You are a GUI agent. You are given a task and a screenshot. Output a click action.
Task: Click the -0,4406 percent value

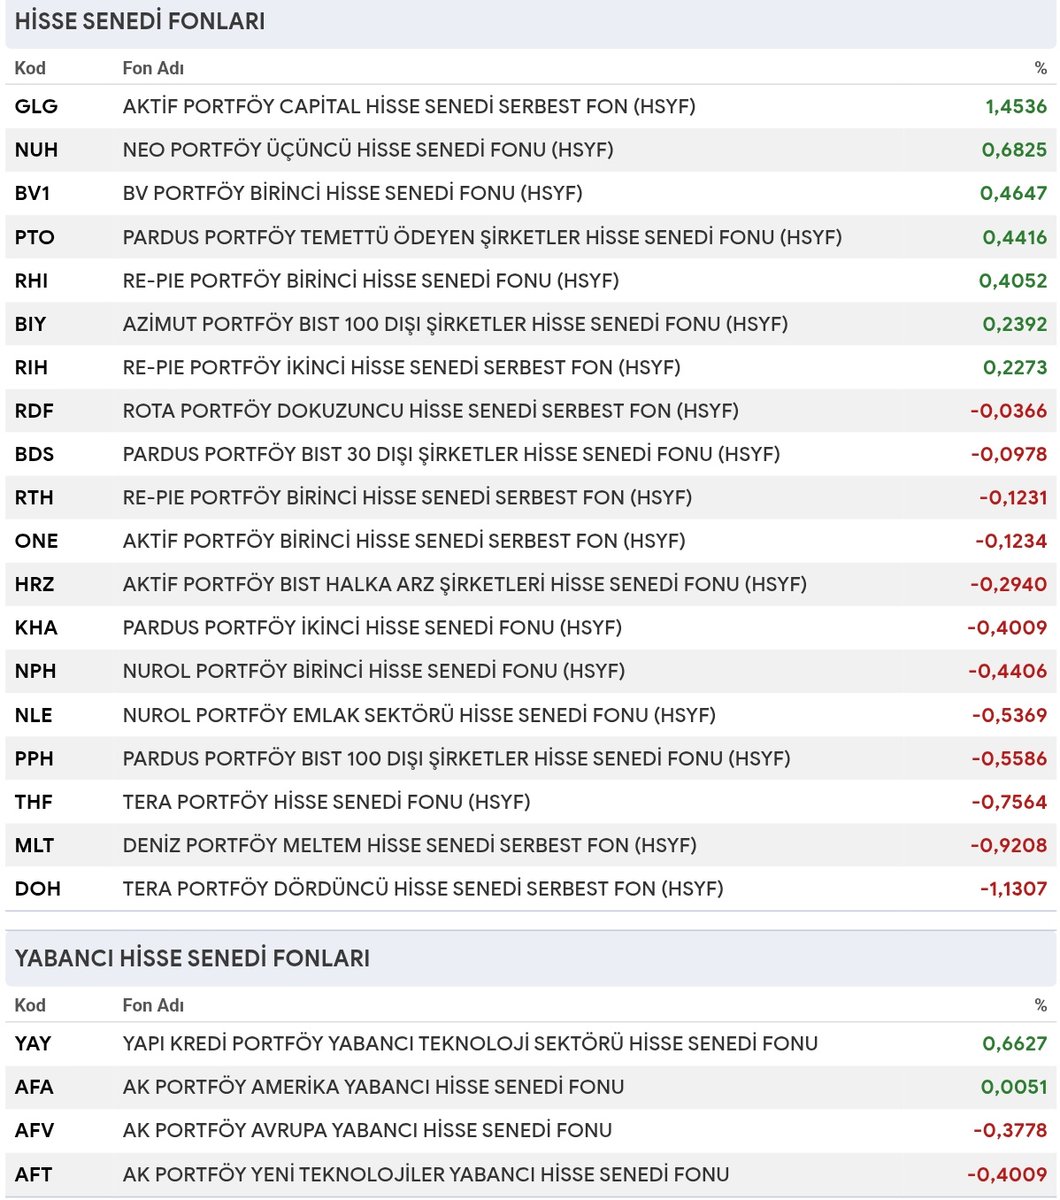1009,671
